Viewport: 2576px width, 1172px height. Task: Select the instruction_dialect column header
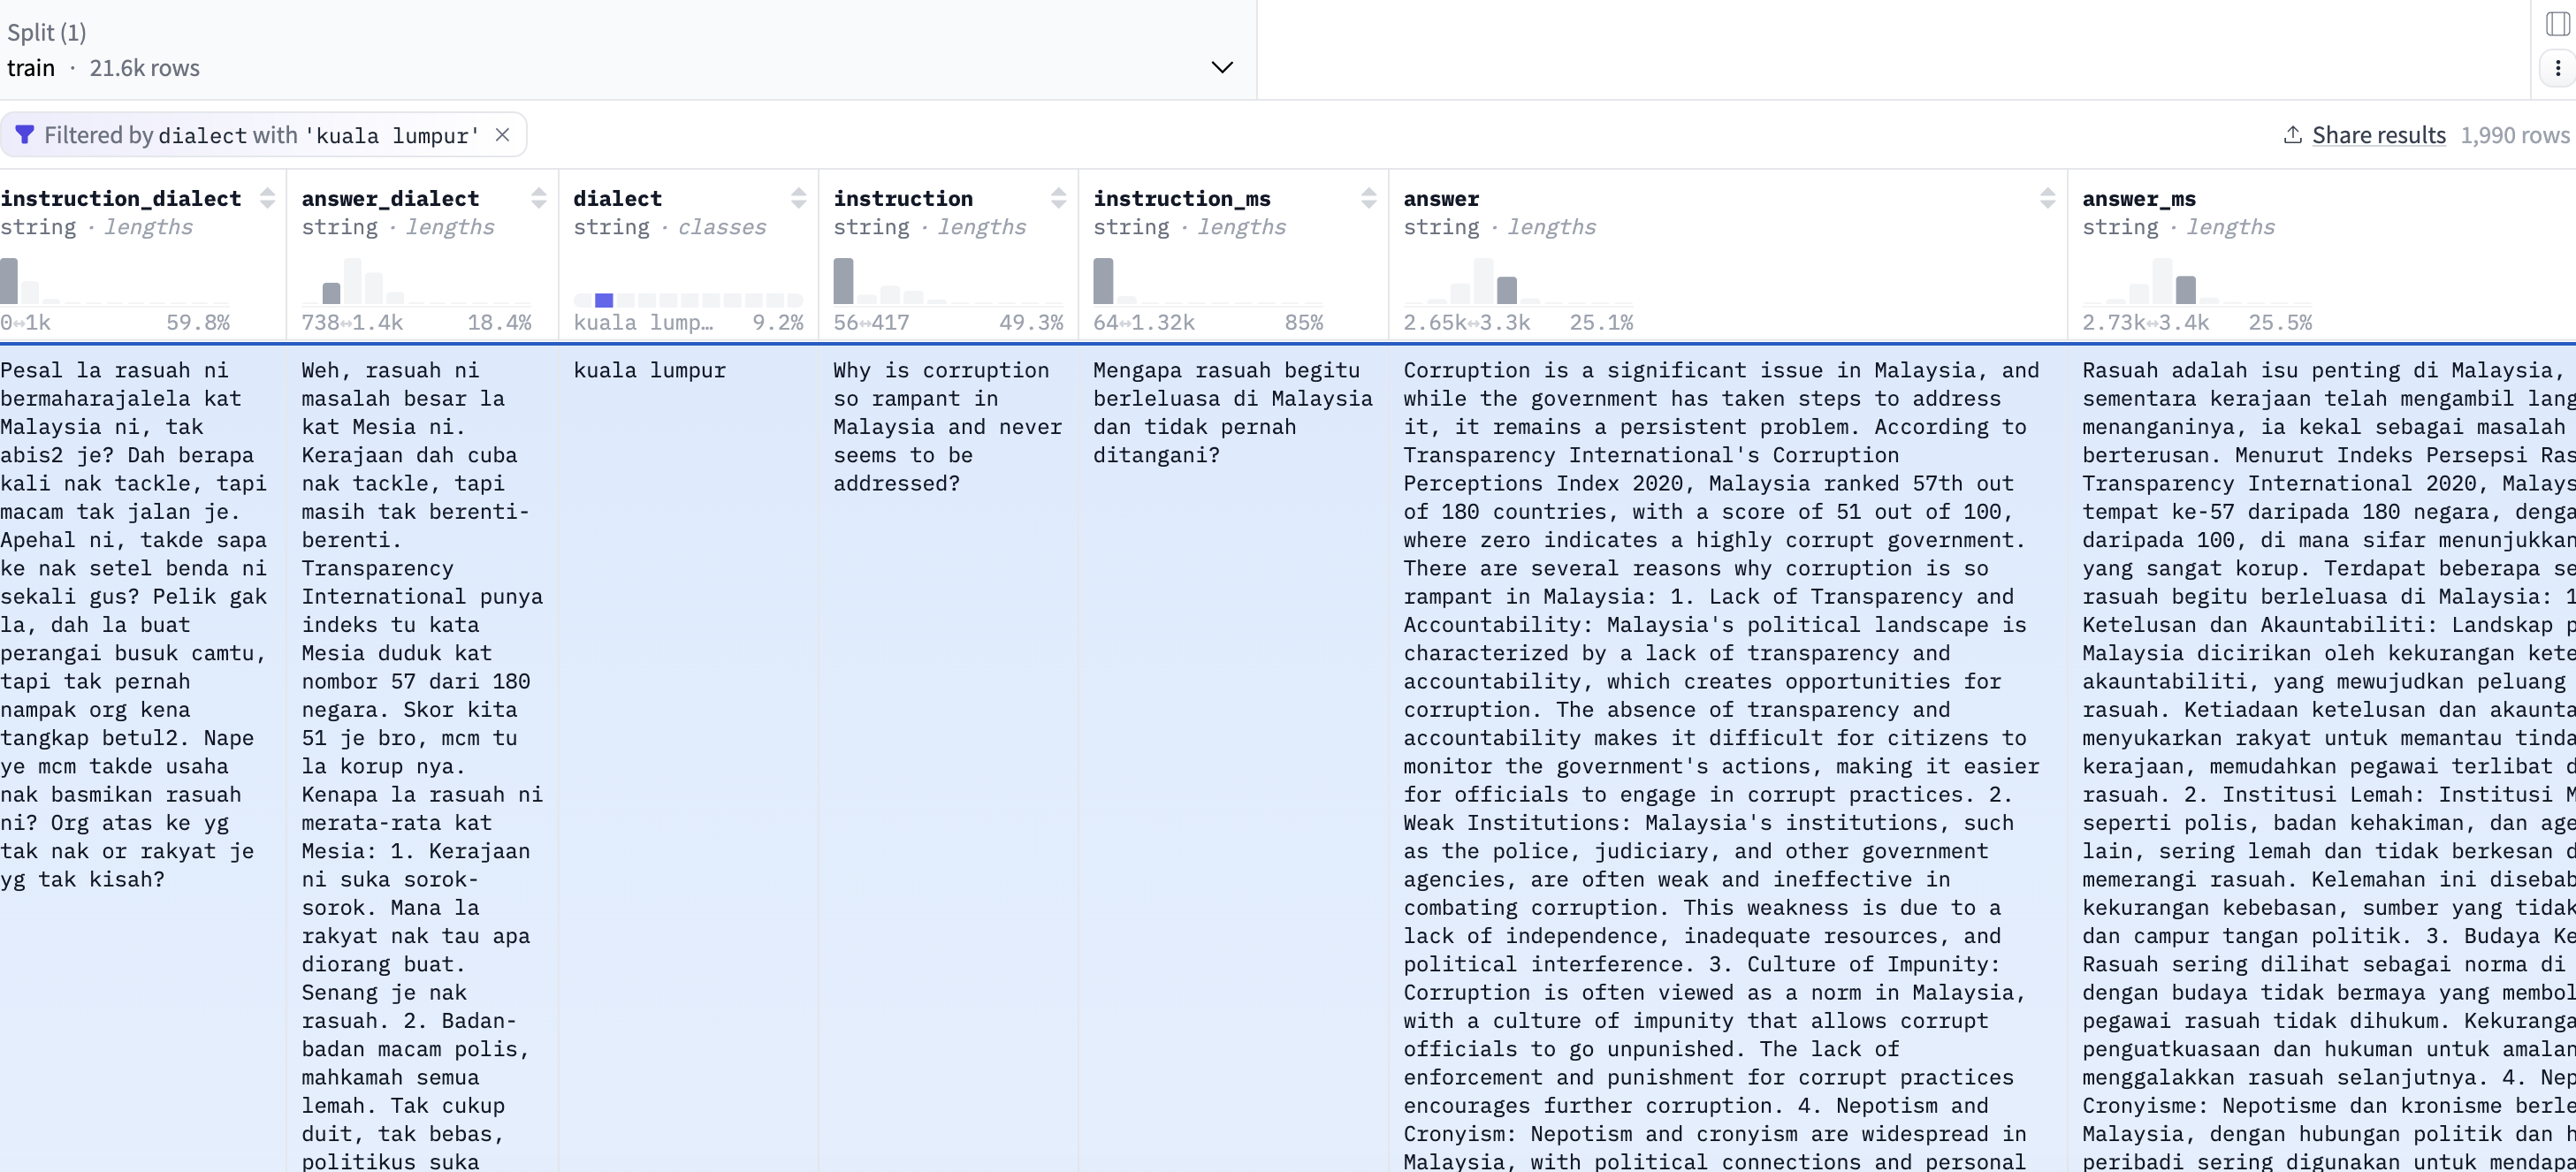(x=121, y=198)
